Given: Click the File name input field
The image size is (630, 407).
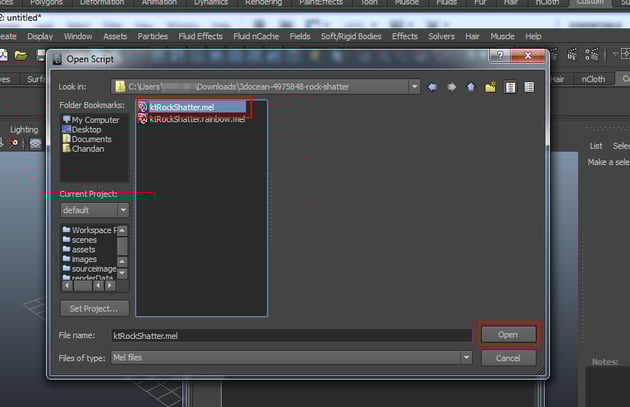Looking at the screenshot, I should [x=291, y=335].
